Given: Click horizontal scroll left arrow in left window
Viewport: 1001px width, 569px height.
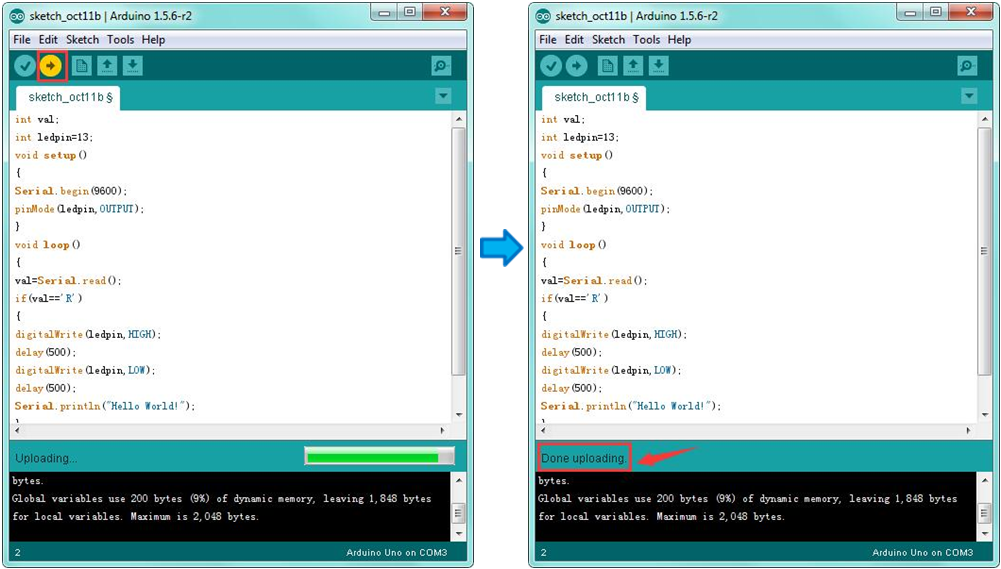Looking at the screenshot, I should [17, 430].
